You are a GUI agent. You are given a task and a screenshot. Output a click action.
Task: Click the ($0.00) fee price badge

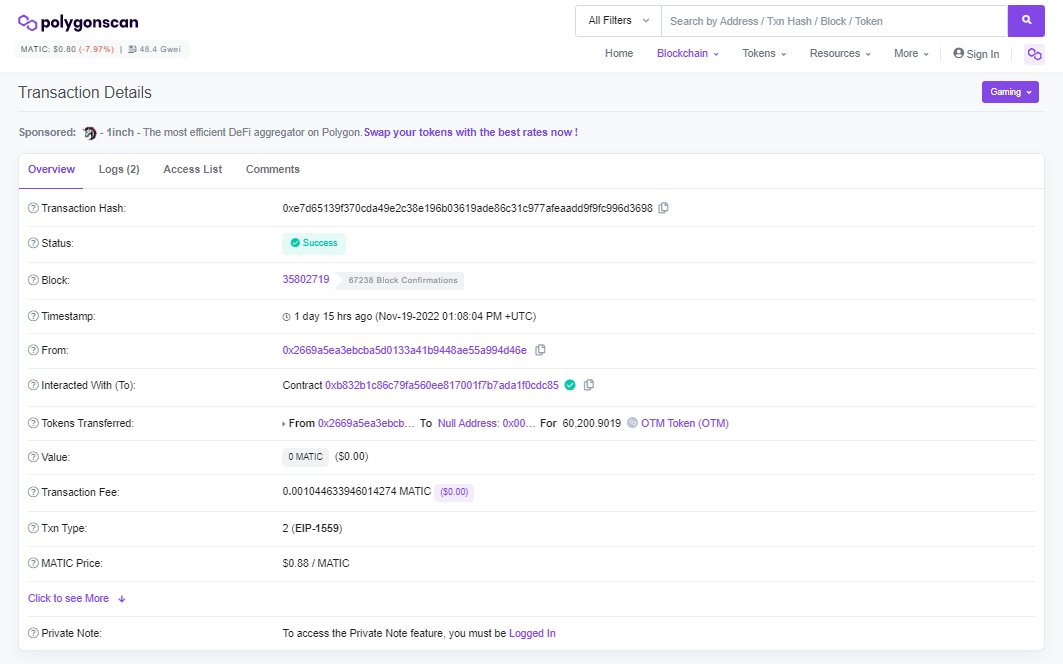click(x=454, y=492)
